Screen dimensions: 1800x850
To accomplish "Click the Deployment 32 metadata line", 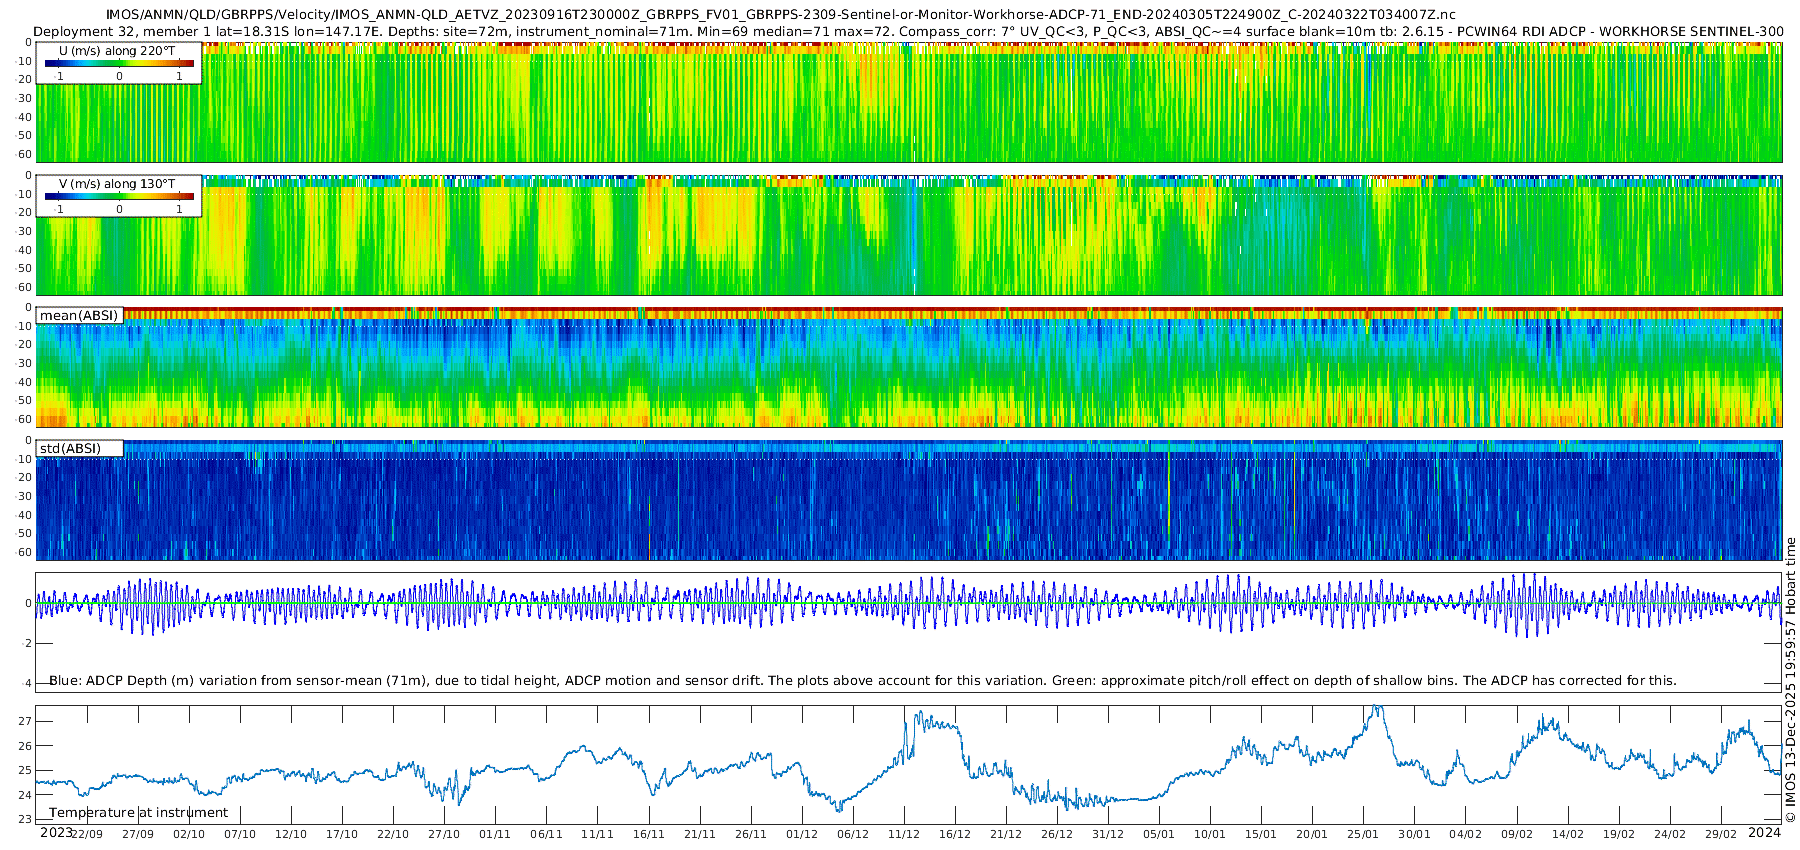I will click(908, 31).
